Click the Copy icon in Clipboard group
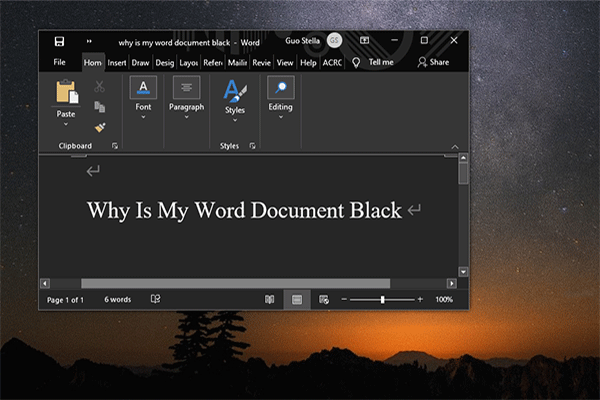Viewport: 600px width, 400px height. (x=99, y=106)
